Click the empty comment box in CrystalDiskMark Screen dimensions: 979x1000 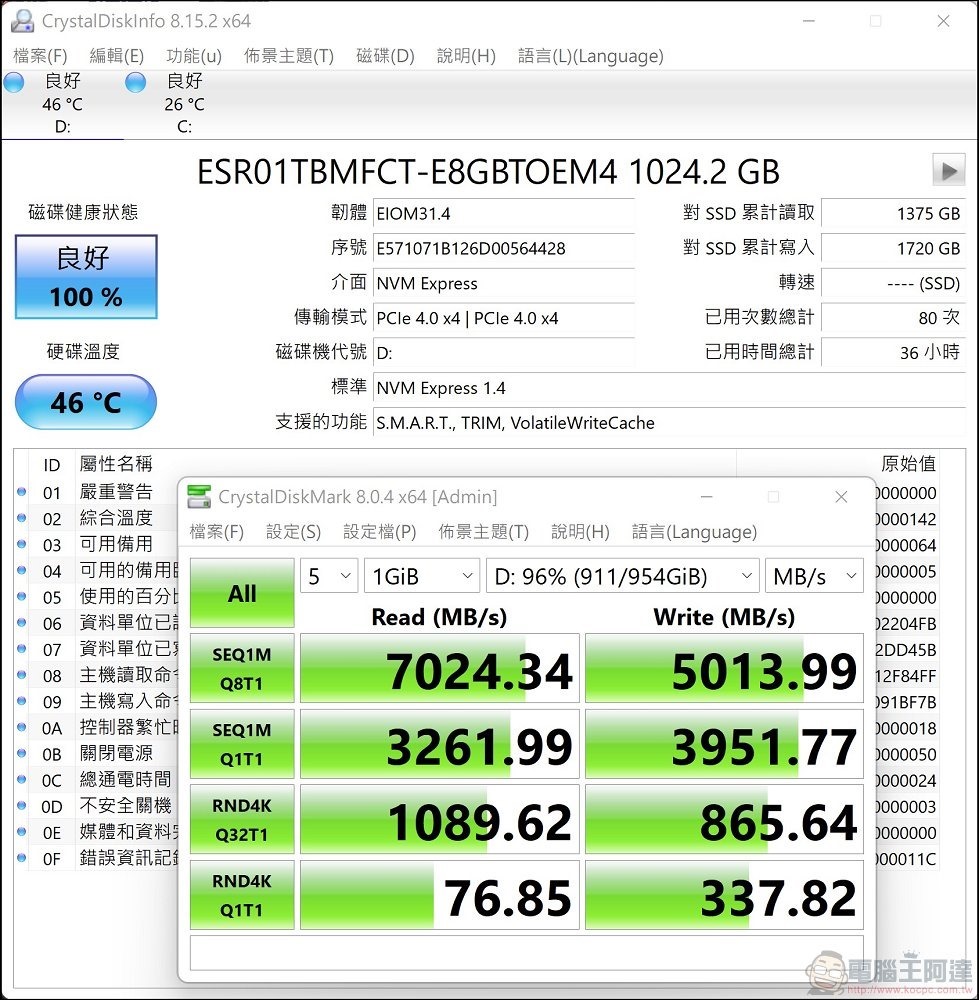[x=527, y=953]
